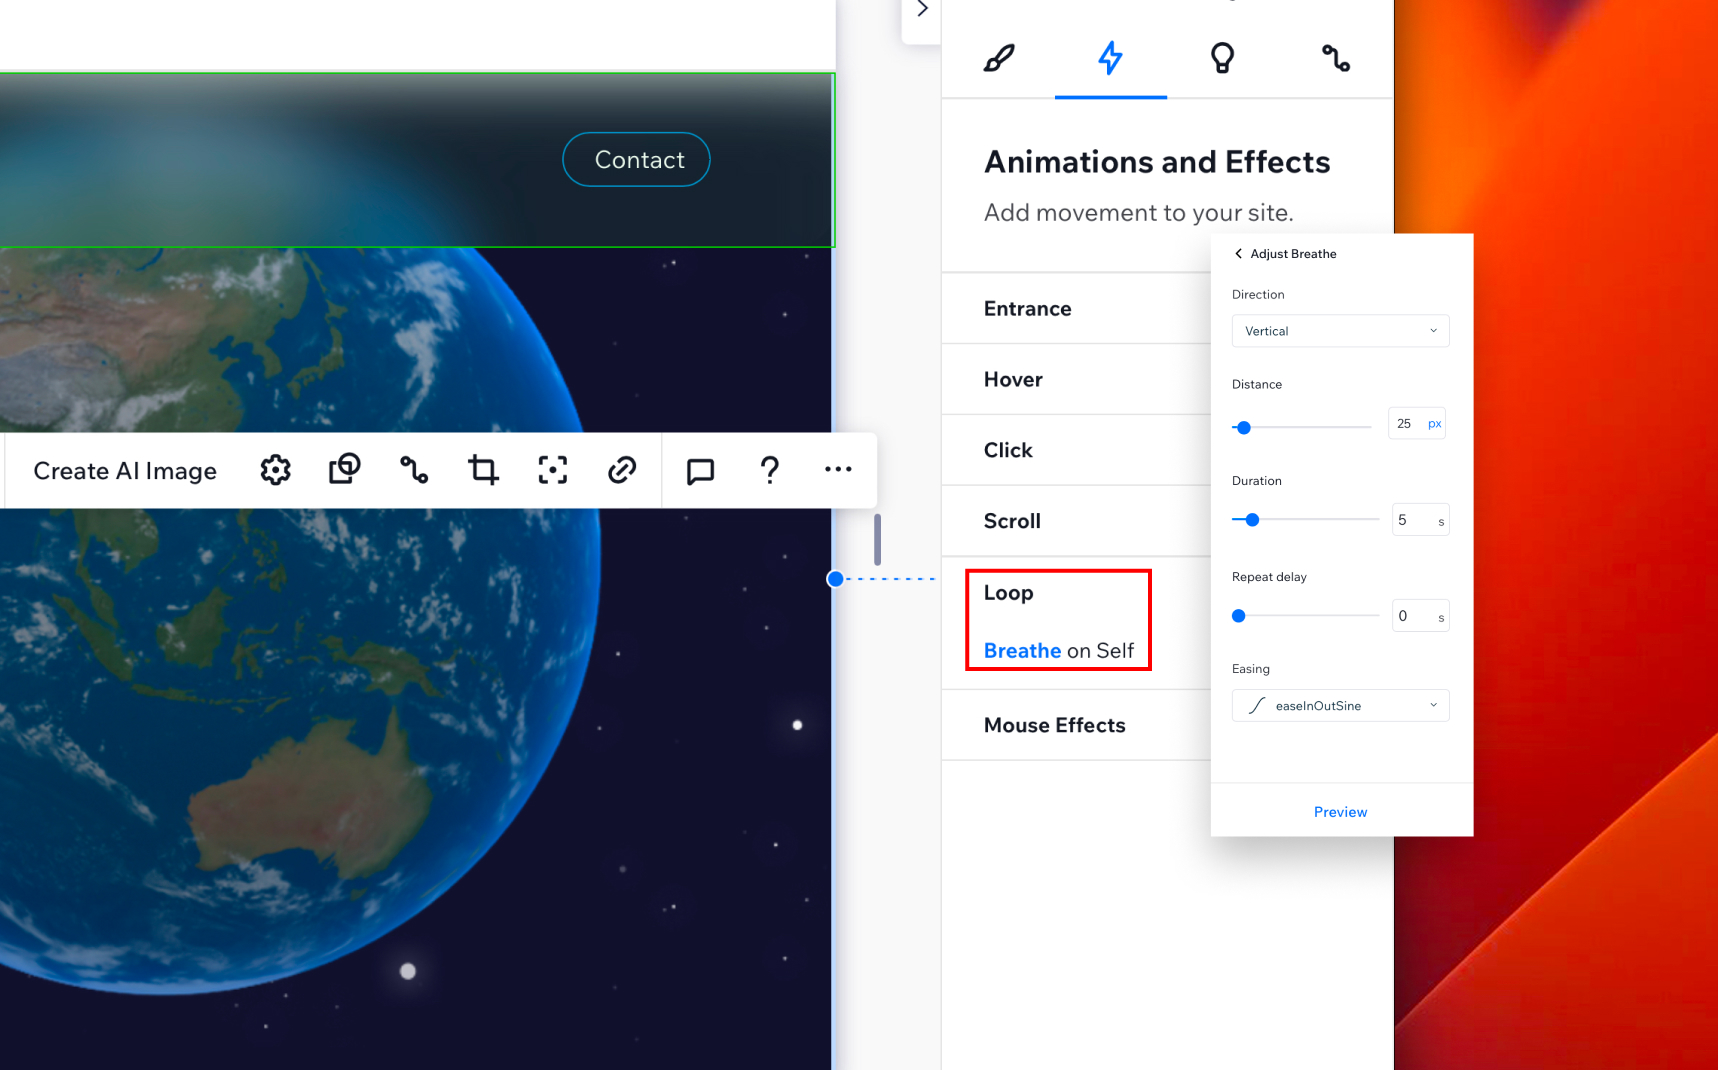Image resolution: width=1718 pixels, height=1070 pixels.
Task: Open the Direction dropdown showing Vertical
Action: click(x=1340, y=331)
